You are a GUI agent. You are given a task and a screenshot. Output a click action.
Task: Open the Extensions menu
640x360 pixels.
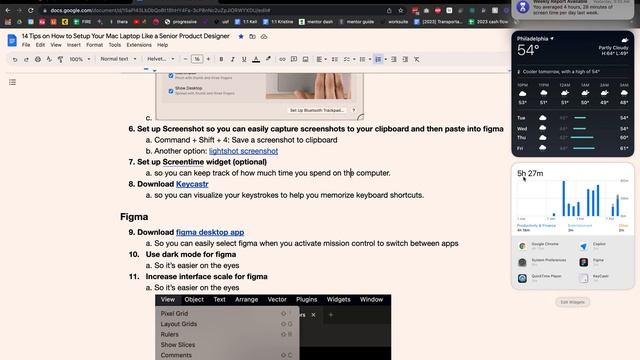tap(139, 45)
